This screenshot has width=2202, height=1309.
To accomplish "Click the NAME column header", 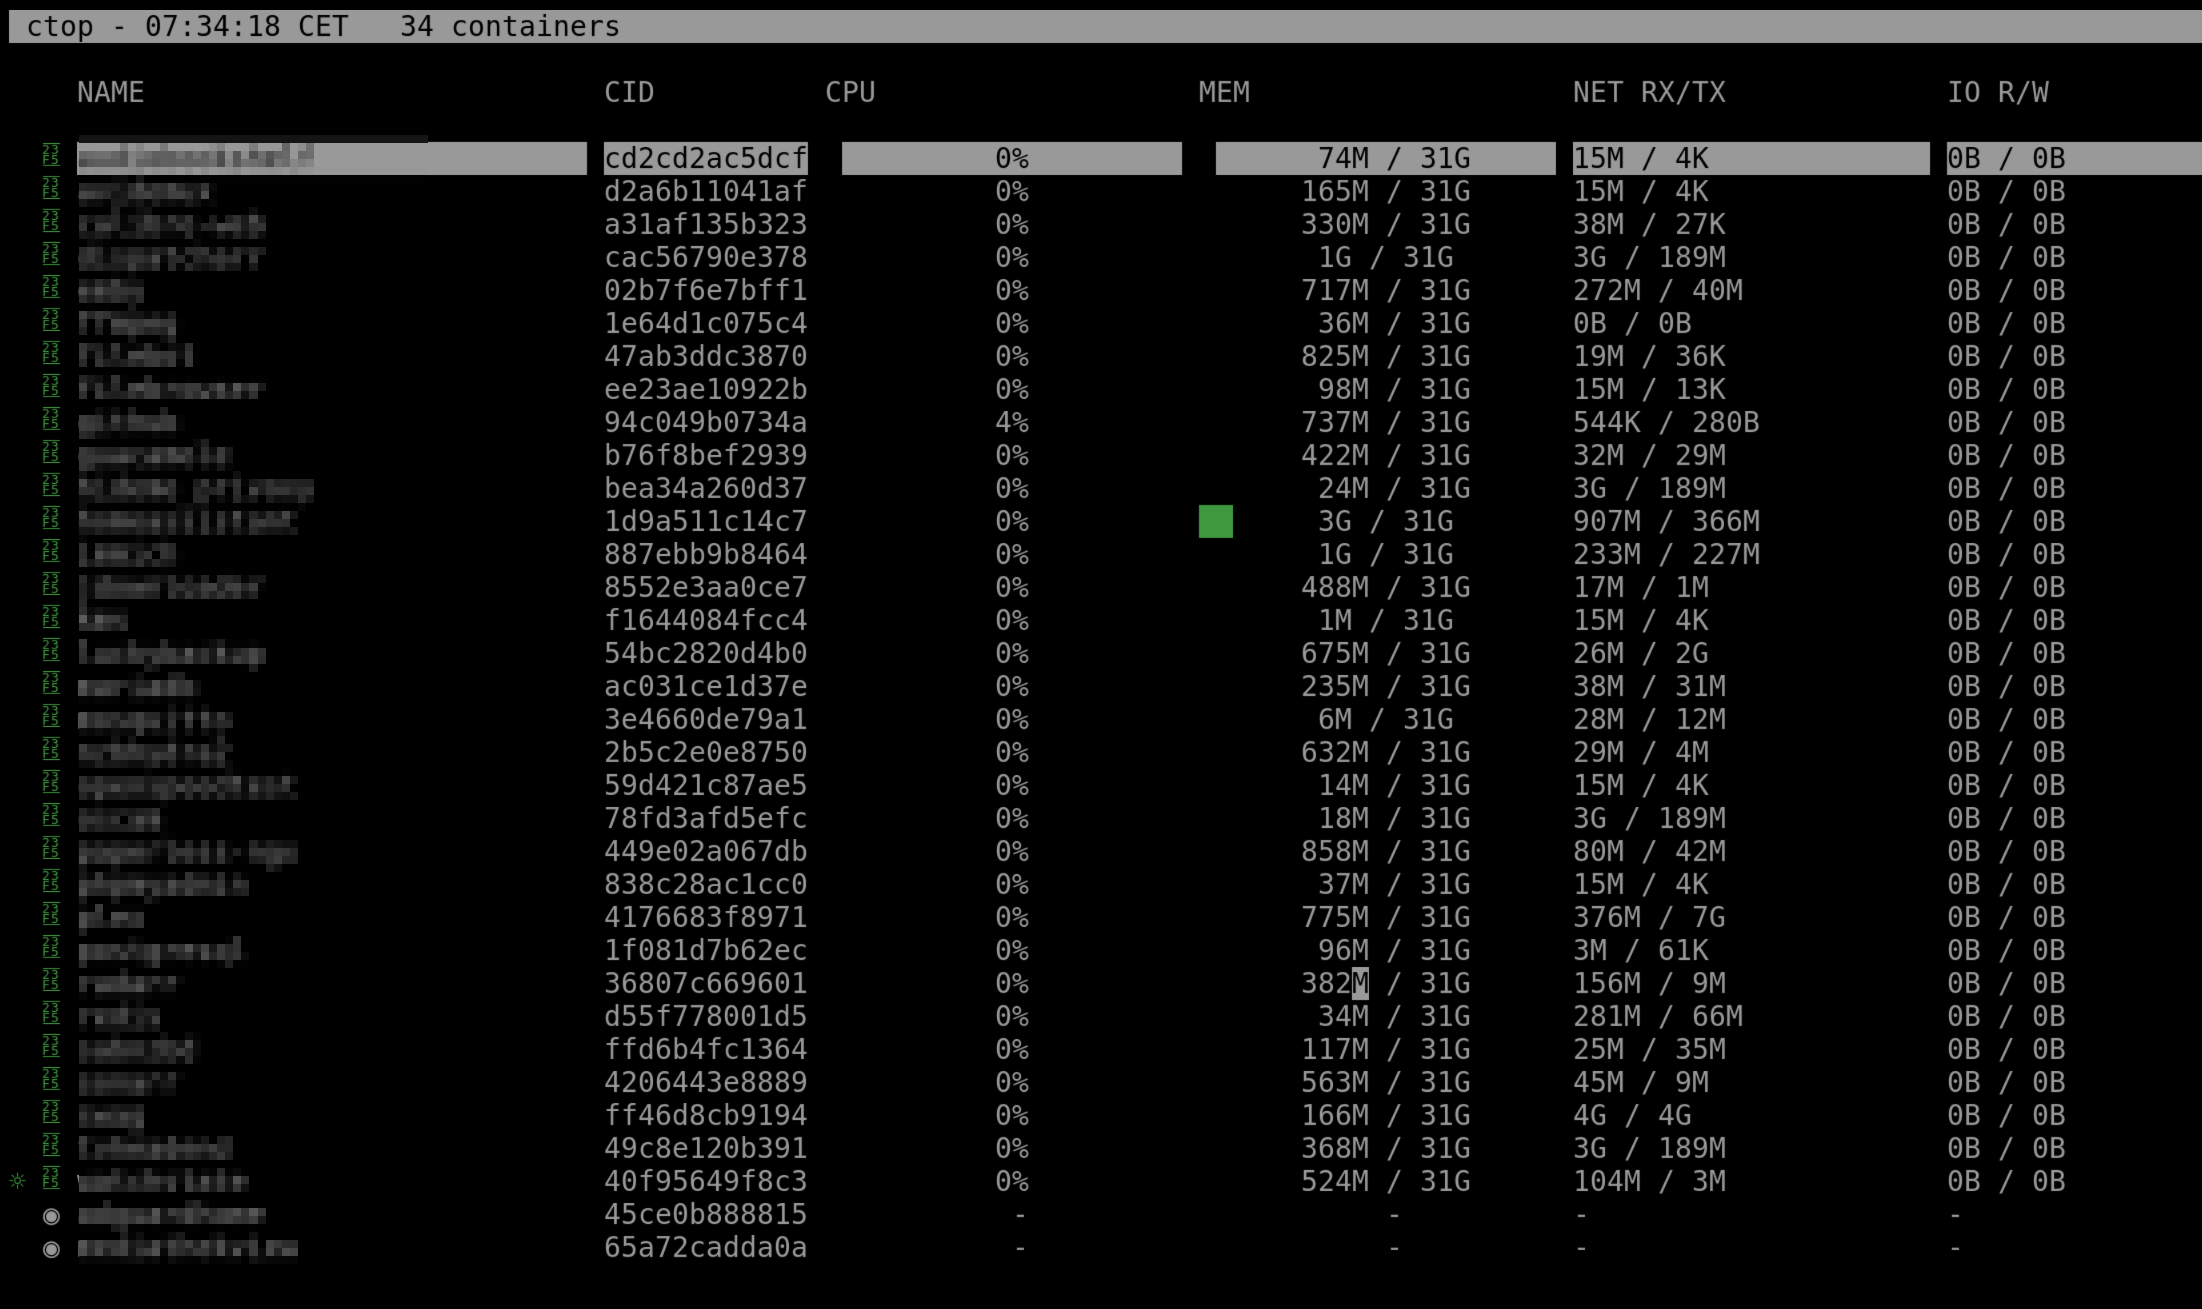I will coord(110,92).
